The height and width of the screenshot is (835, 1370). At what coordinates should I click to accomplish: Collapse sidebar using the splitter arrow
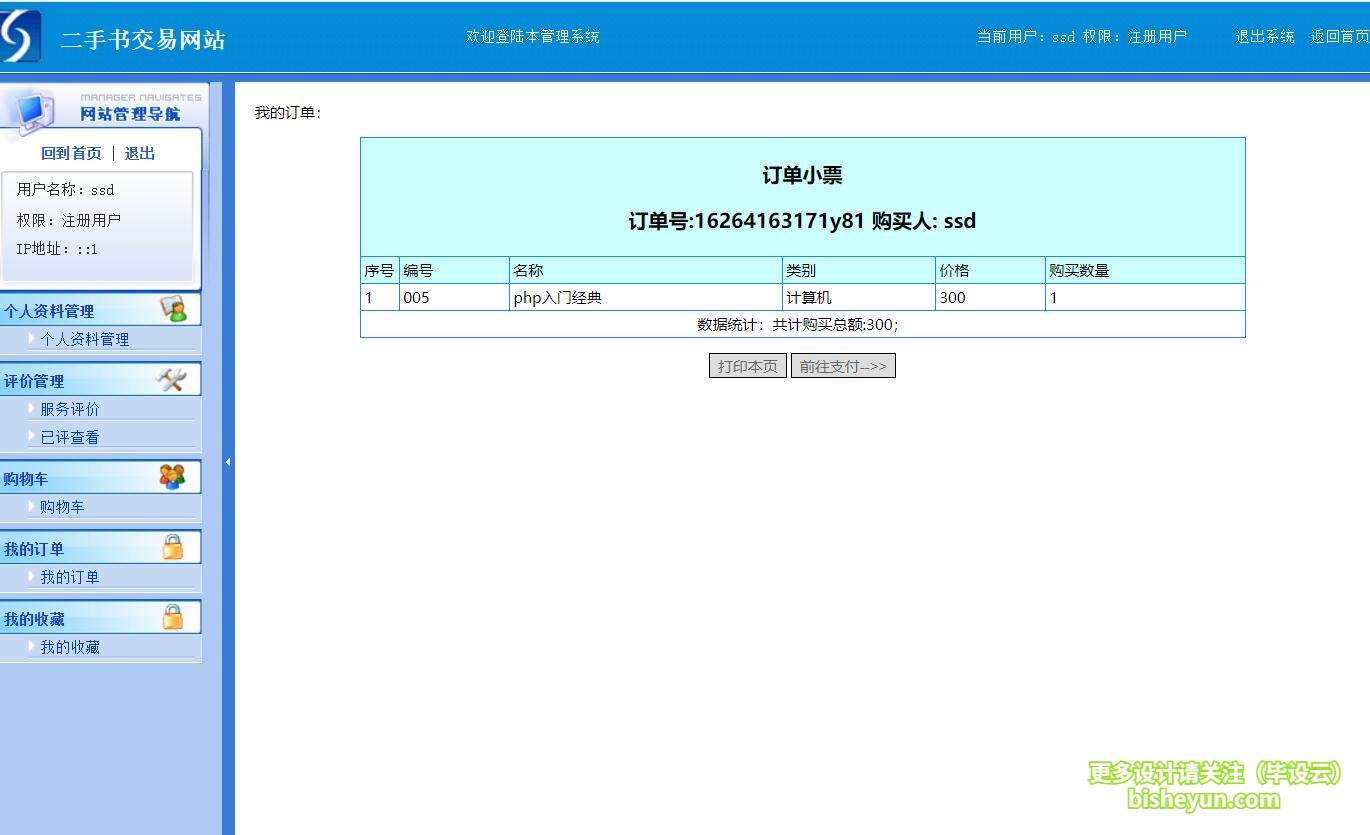(x=228, y=462)
